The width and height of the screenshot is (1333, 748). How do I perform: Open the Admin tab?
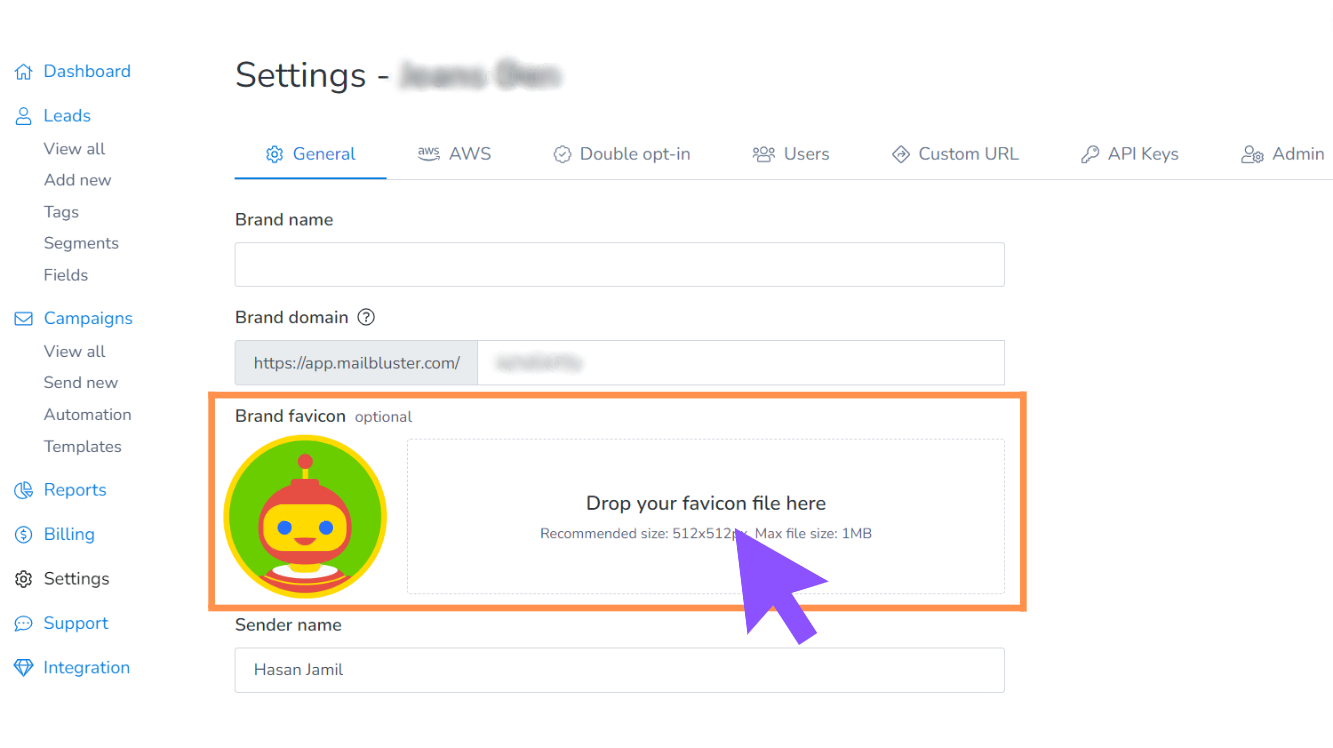1282,154
